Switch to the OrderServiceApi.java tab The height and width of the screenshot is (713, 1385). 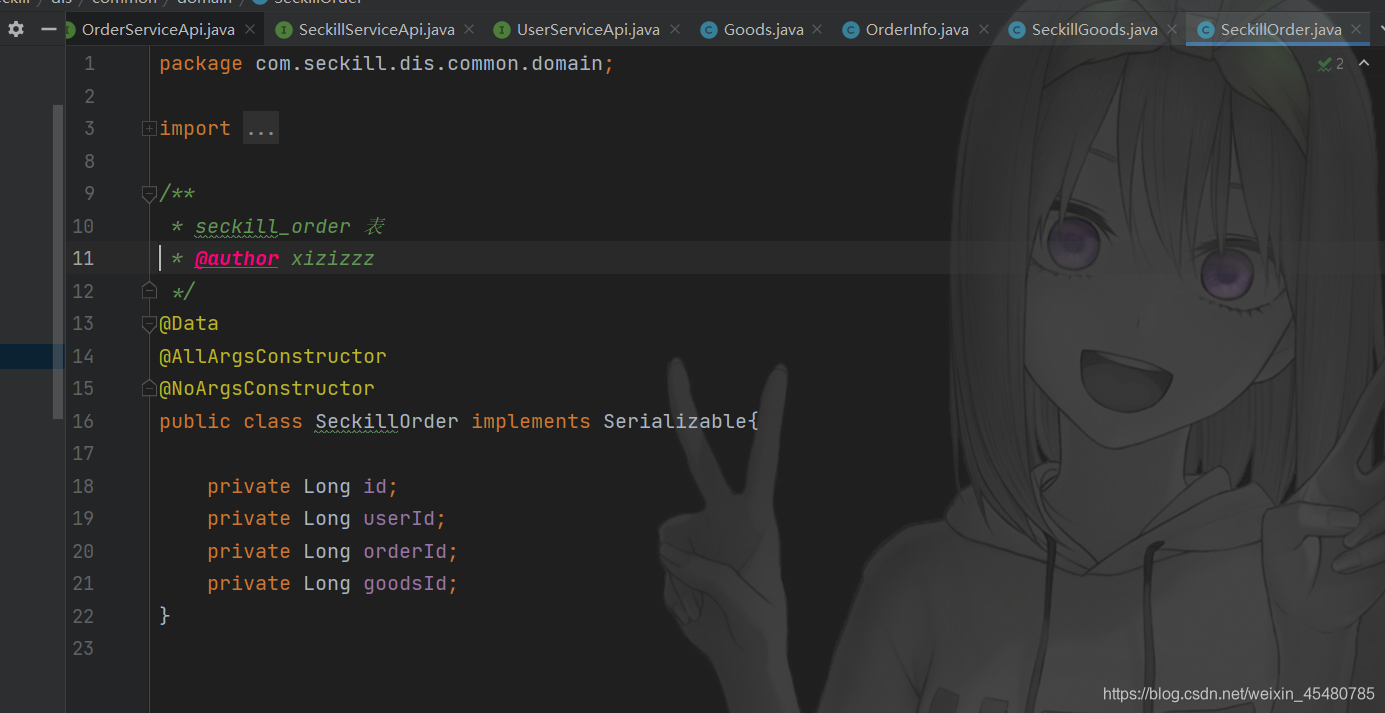158,30
